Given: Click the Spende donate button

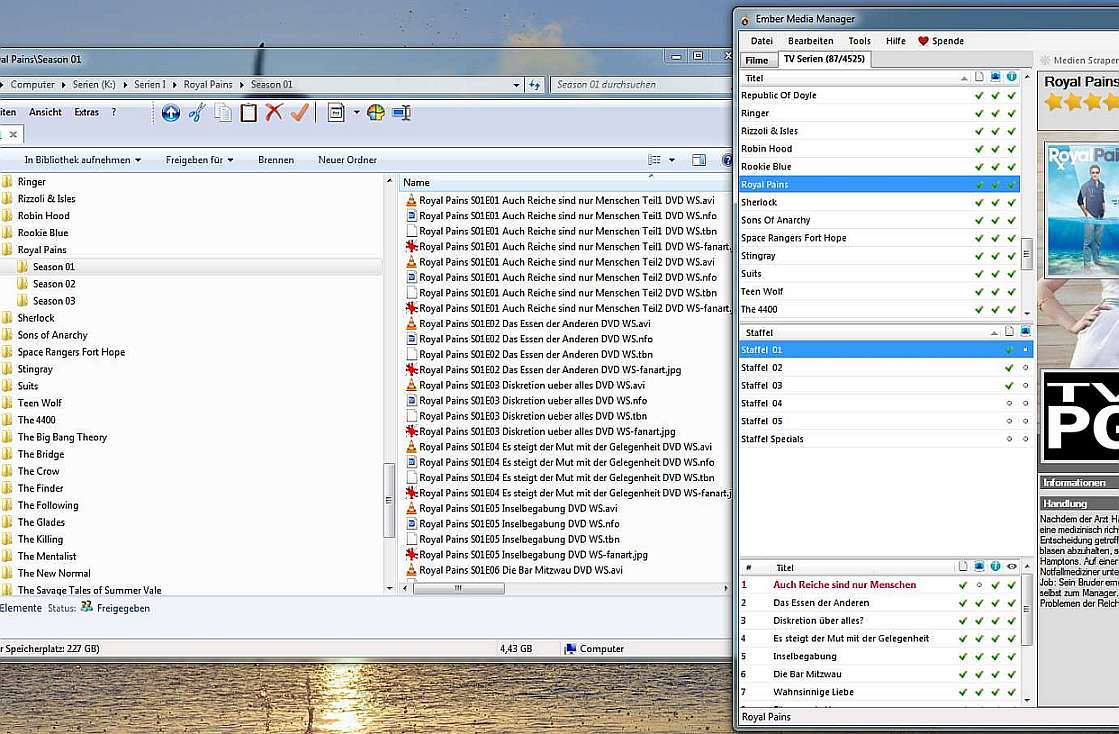Looking at the screenshot, I should [941, 41].
